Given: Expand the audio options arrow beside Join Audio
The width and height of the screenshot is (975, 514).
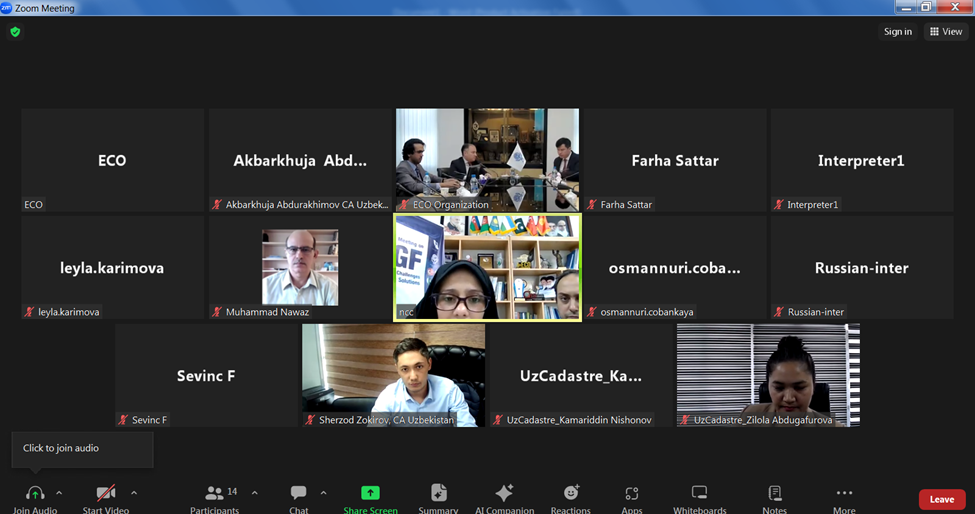Looking at the screenshot, I should [59, 493].
